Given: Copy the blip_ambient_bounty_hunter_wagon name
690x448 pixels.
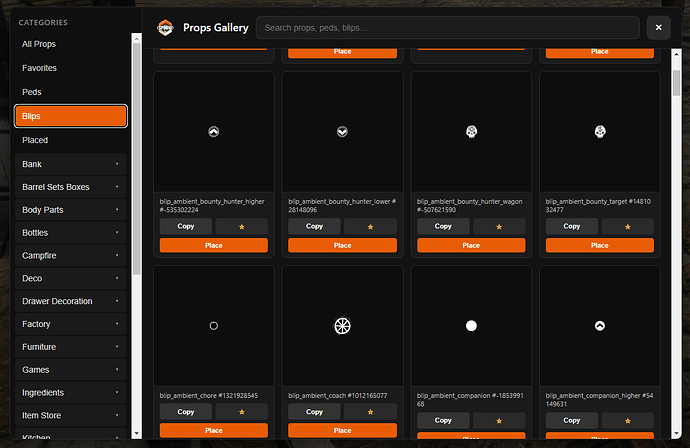Looking at the screenshot, I should [443, 226].
